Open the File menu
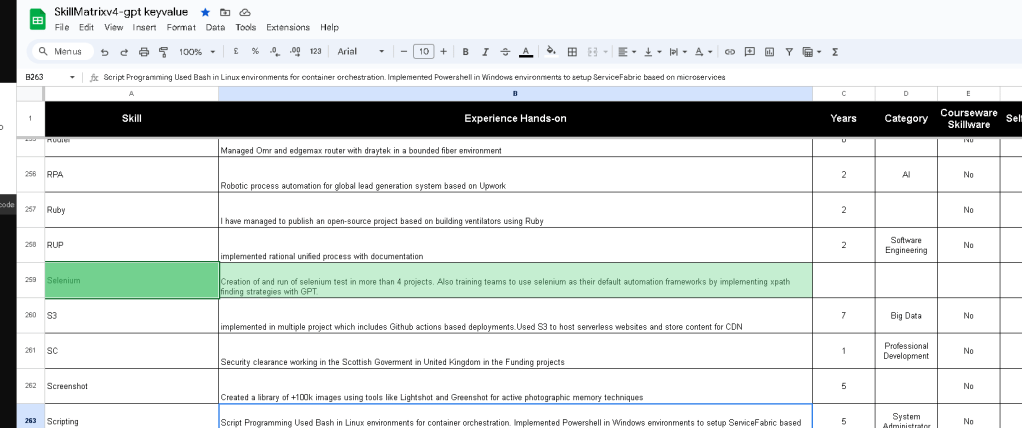Viewport: 1022px width, 428px height. [62, 27]
